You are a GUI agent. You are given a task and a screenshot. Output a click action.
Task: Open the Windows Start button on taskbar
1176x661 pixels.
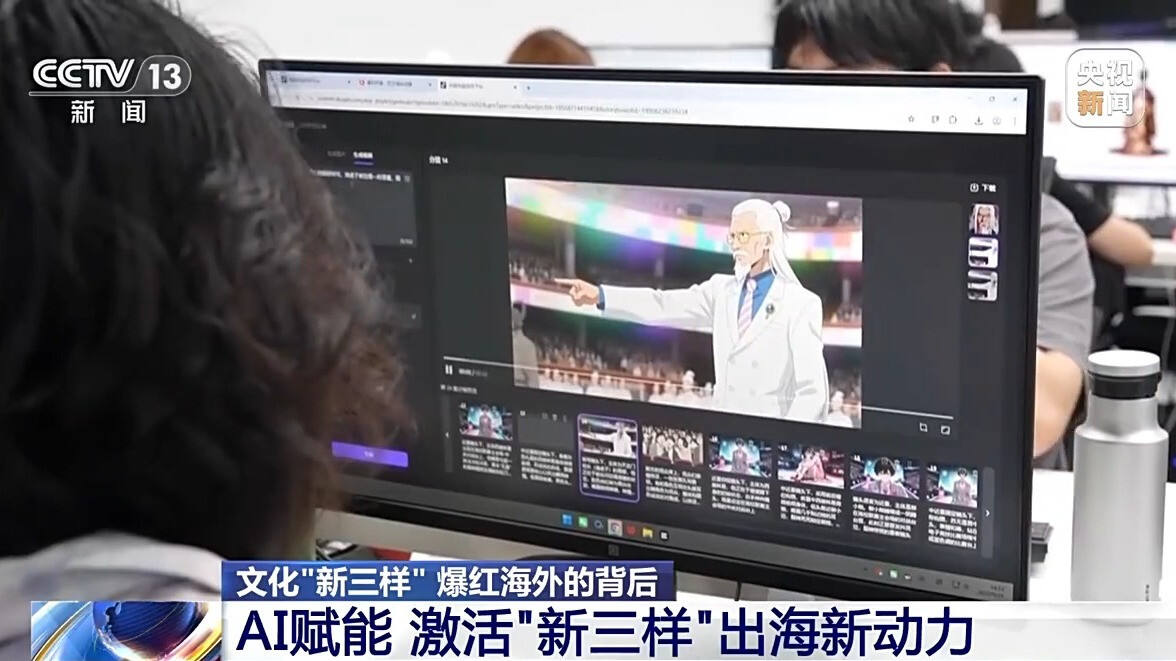pos(567,520)
